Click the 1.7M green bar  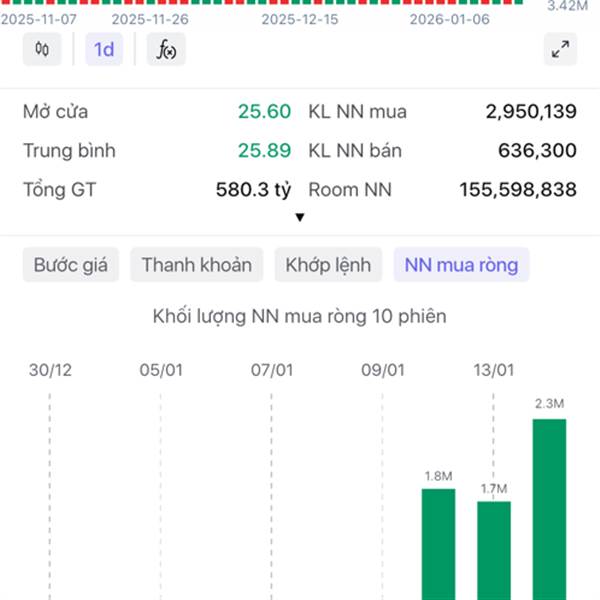pyautogui.click(x=494, y=551)
